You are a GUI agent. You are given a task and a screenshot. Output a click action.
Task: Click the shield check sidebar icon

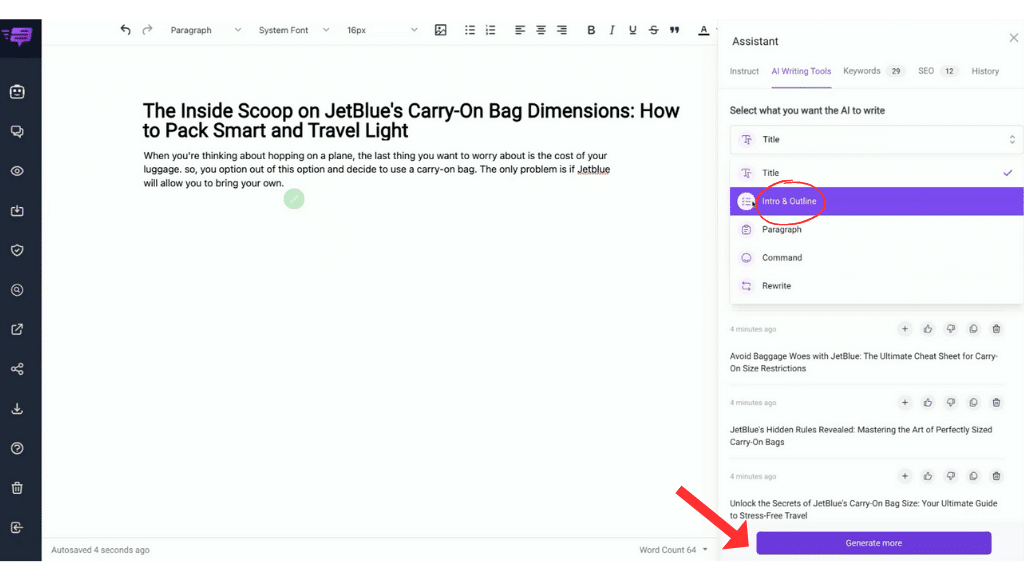click(18, 251)
